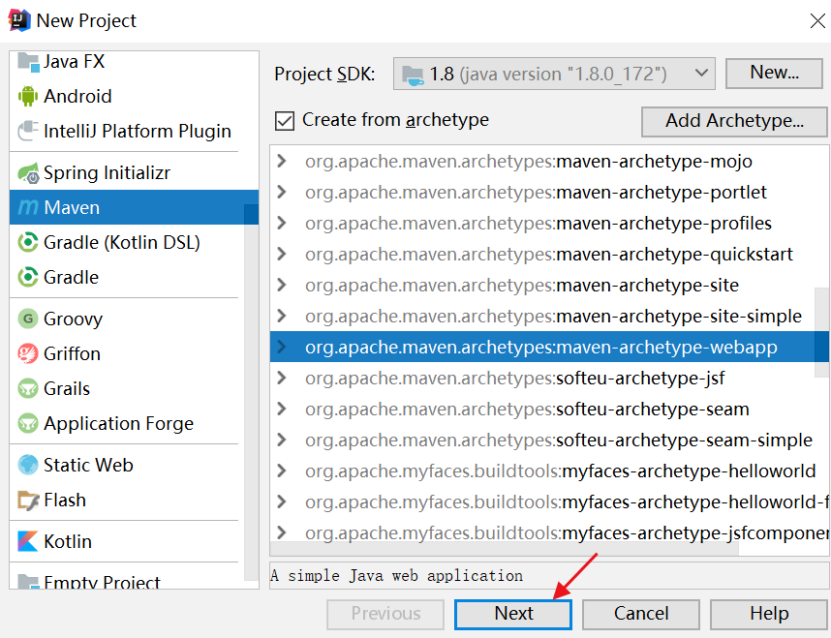This screenshot has height=638, width=831.
Task: Select Application Forge project type
Action: click(x=127, y=423)
